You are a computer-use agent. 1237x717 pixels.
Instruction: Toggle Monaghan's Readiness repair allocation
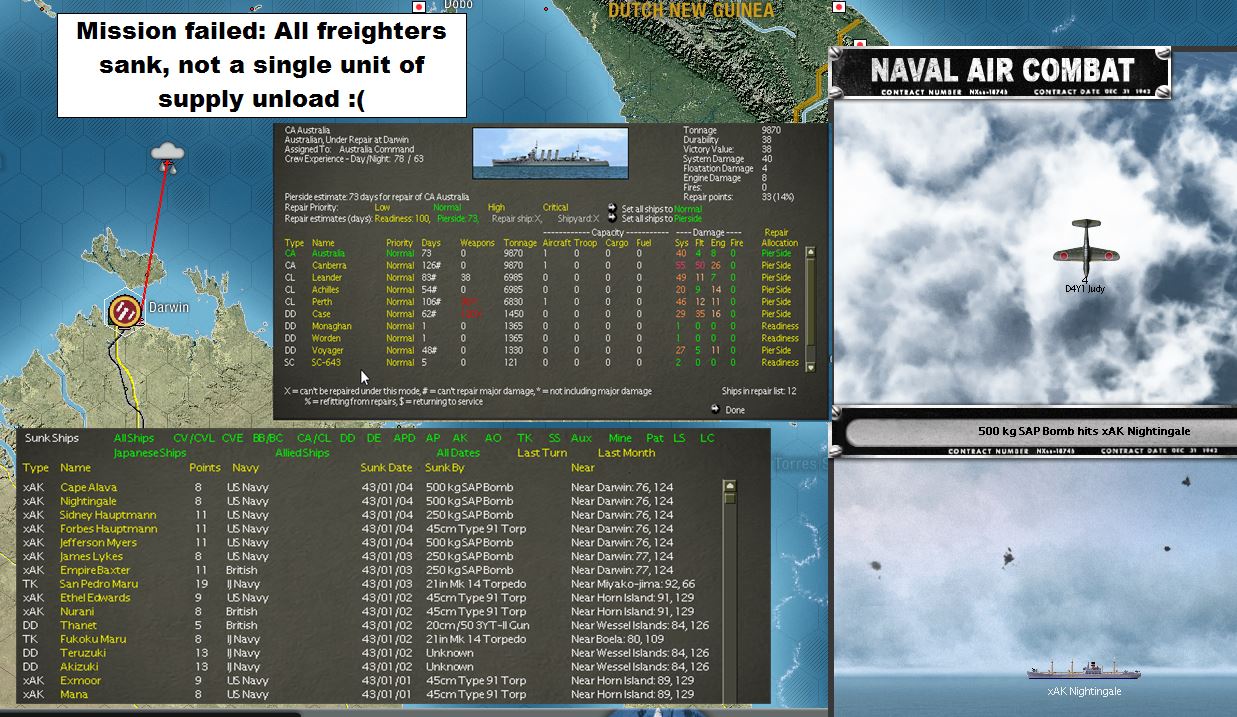780,326
